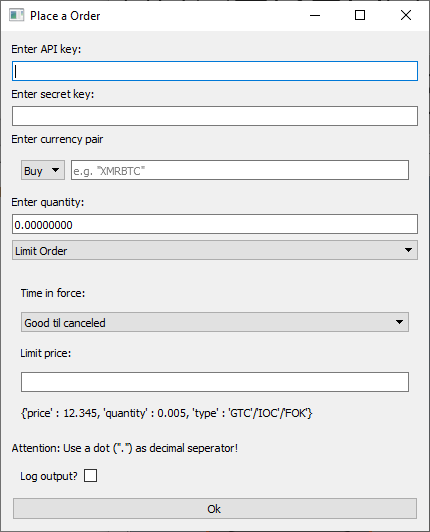Screen dimensions: 430x532
Task: Click the app icon in title bar
Action: coord(16,15)
